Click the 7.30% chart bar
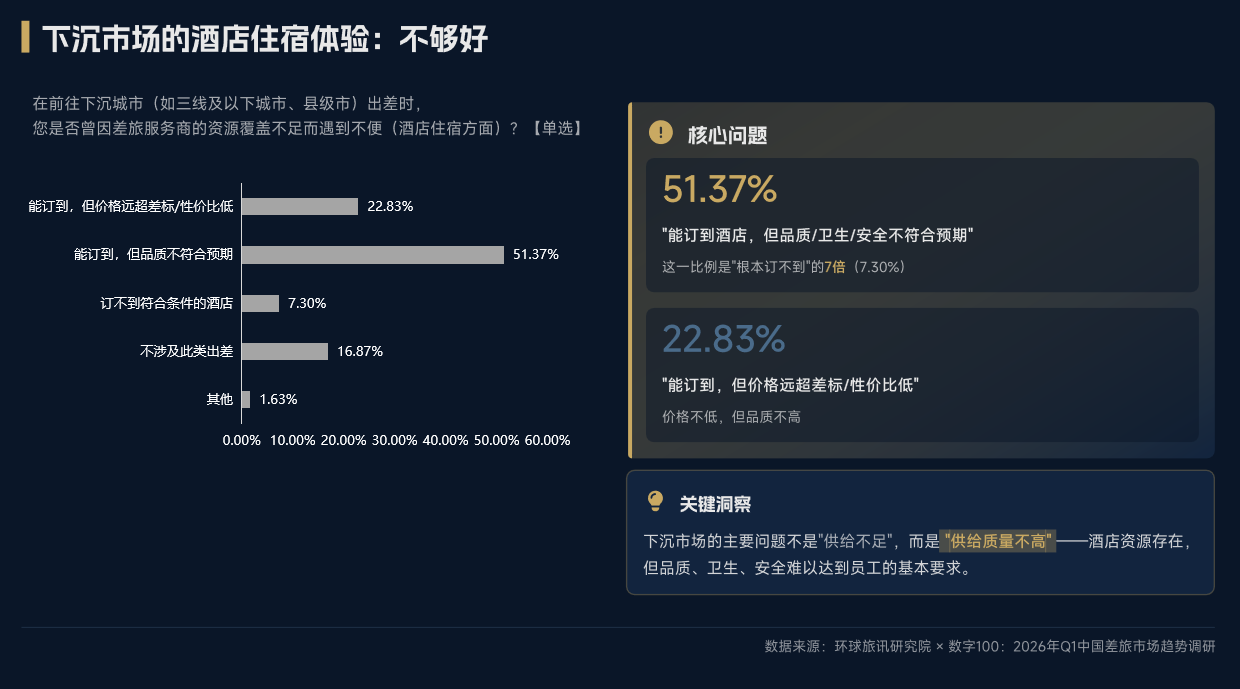Viewport: 1240px width, 689px height. (260, 303)
